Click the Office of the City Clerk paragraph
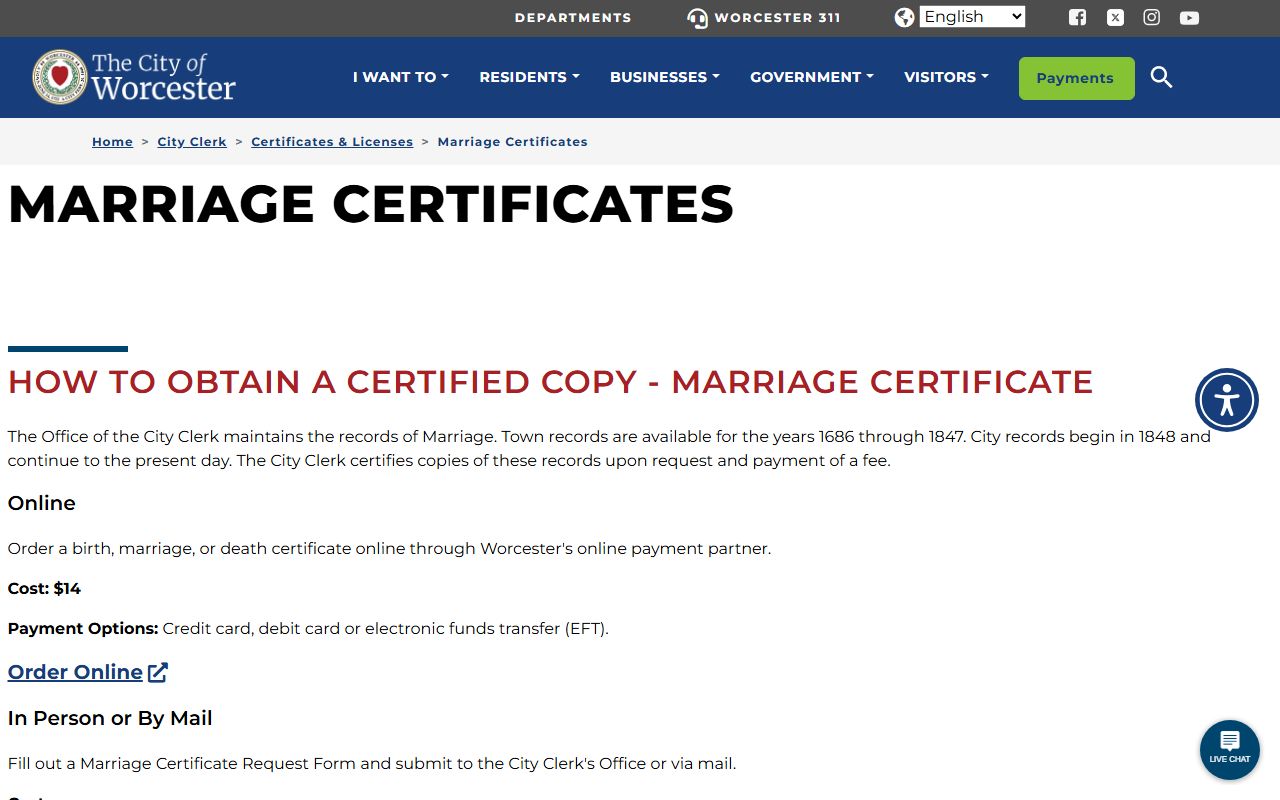1280x800 pixels. (x=609, y=449)
